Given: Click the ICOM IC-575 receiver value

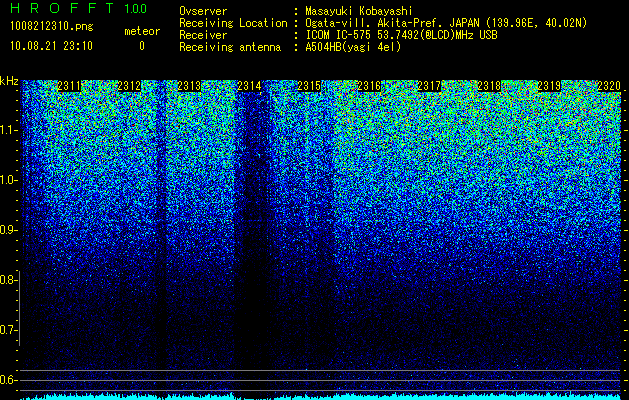Looking at the screenshot, I should click(401, 35).
